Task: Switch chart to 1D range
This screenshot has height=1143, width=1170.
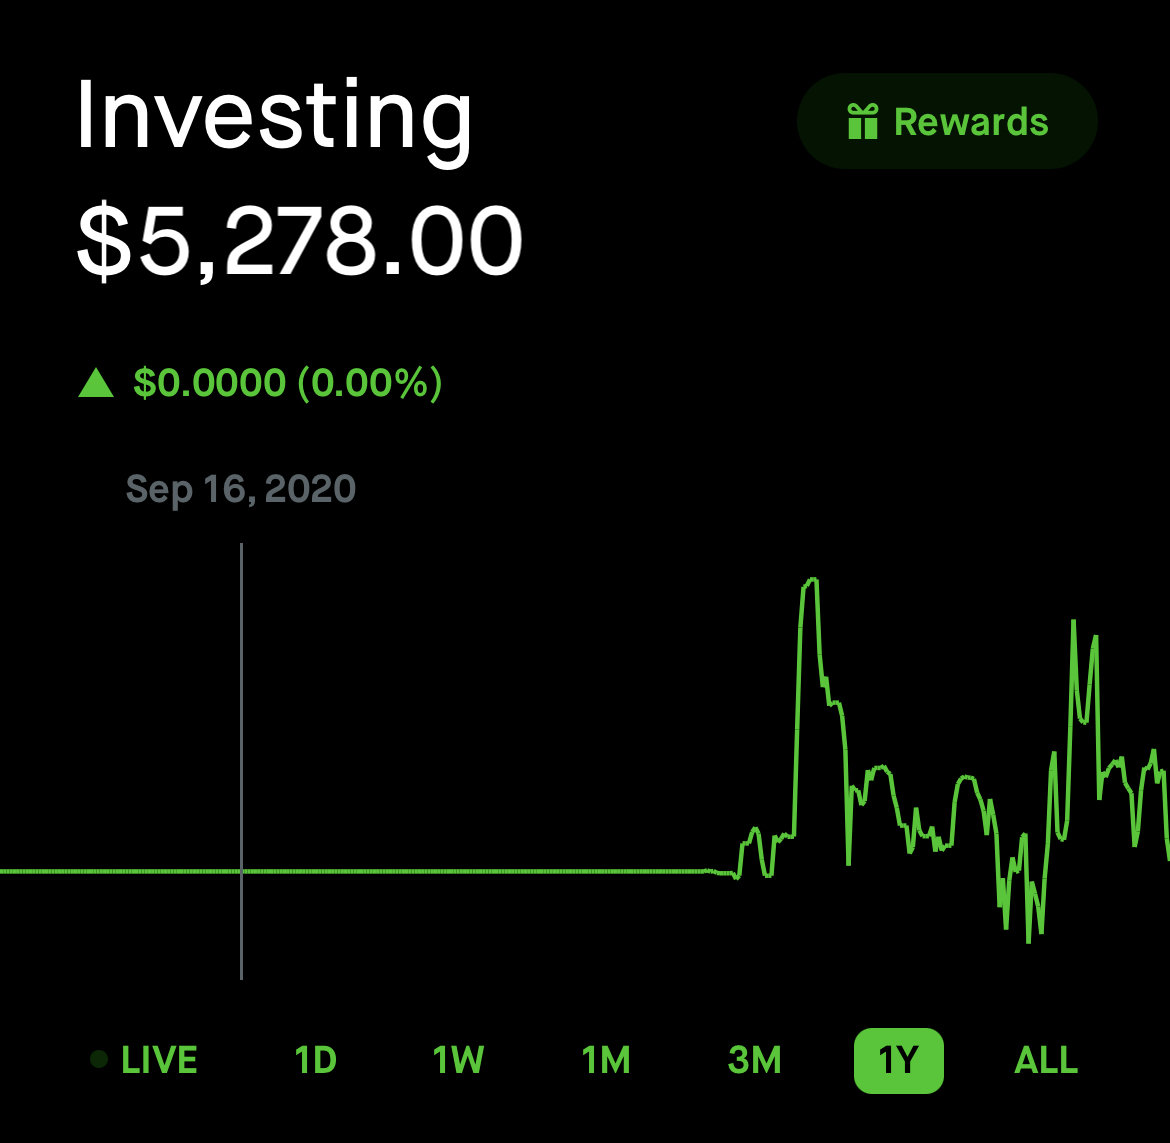Action: [x=316, y=1060]
